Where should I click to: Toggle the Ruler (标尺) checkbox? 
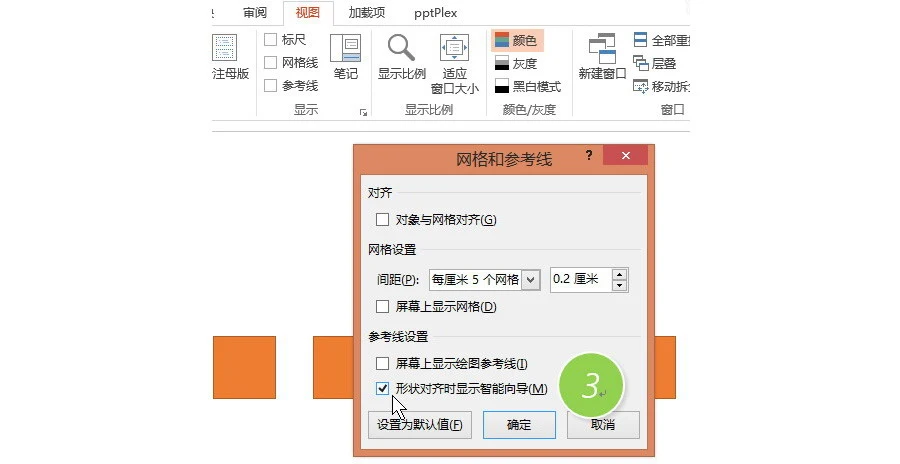pyautogui.click(x=270, y=40)
